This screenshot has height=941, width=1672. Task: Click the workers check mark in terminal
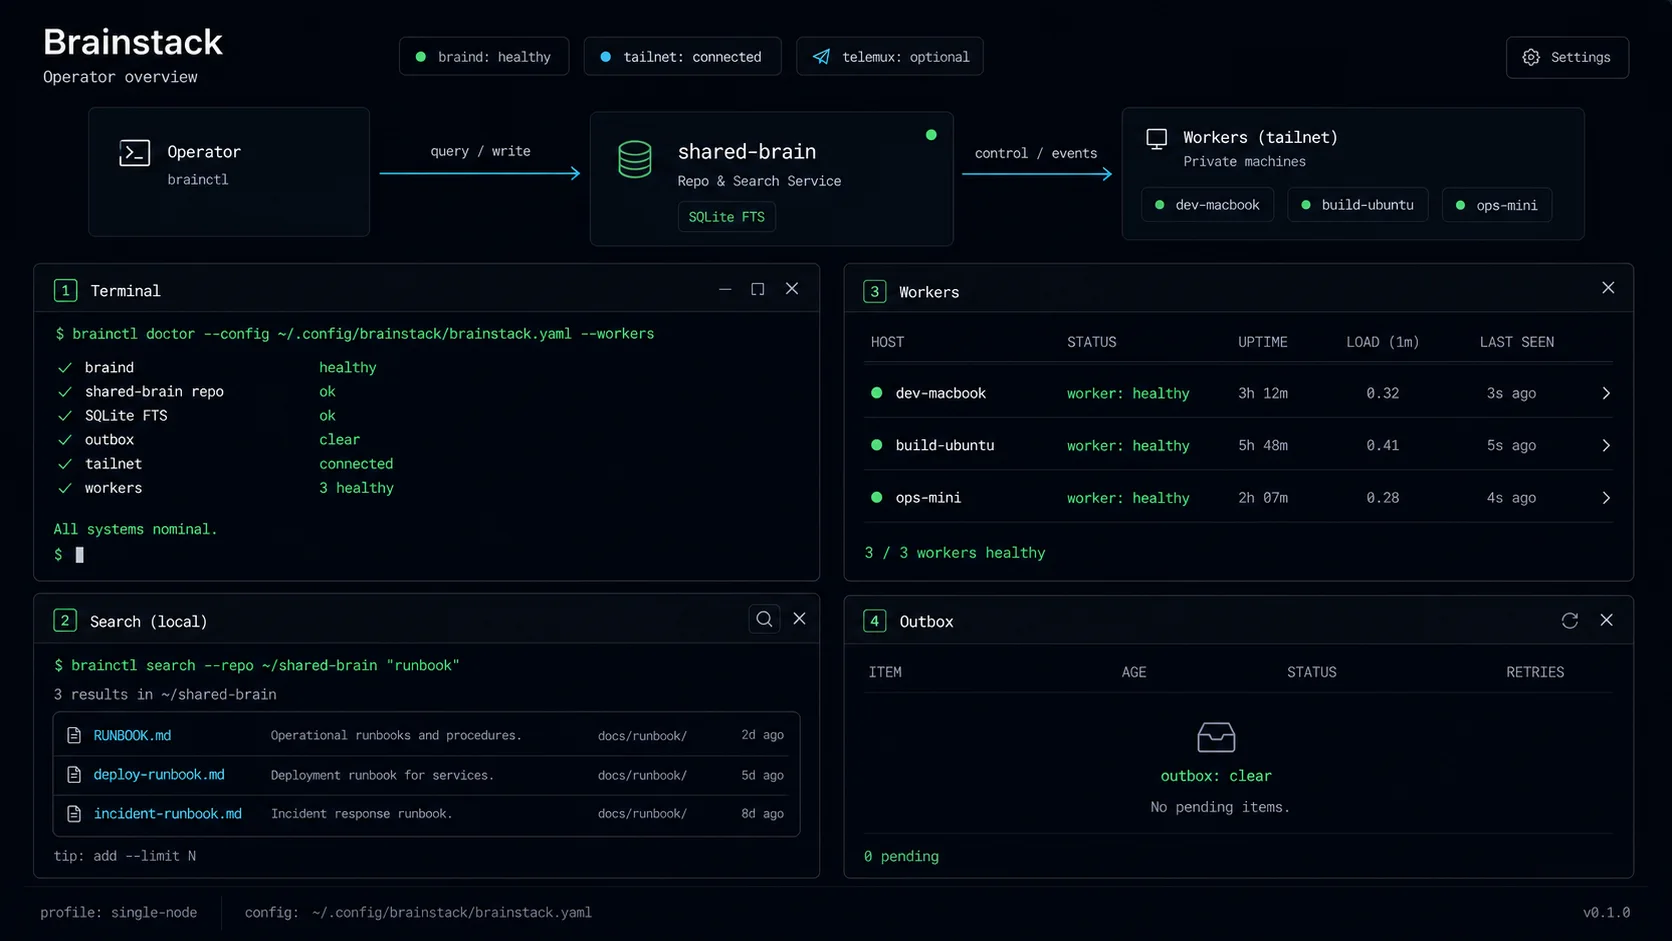(x=65, y=488)
